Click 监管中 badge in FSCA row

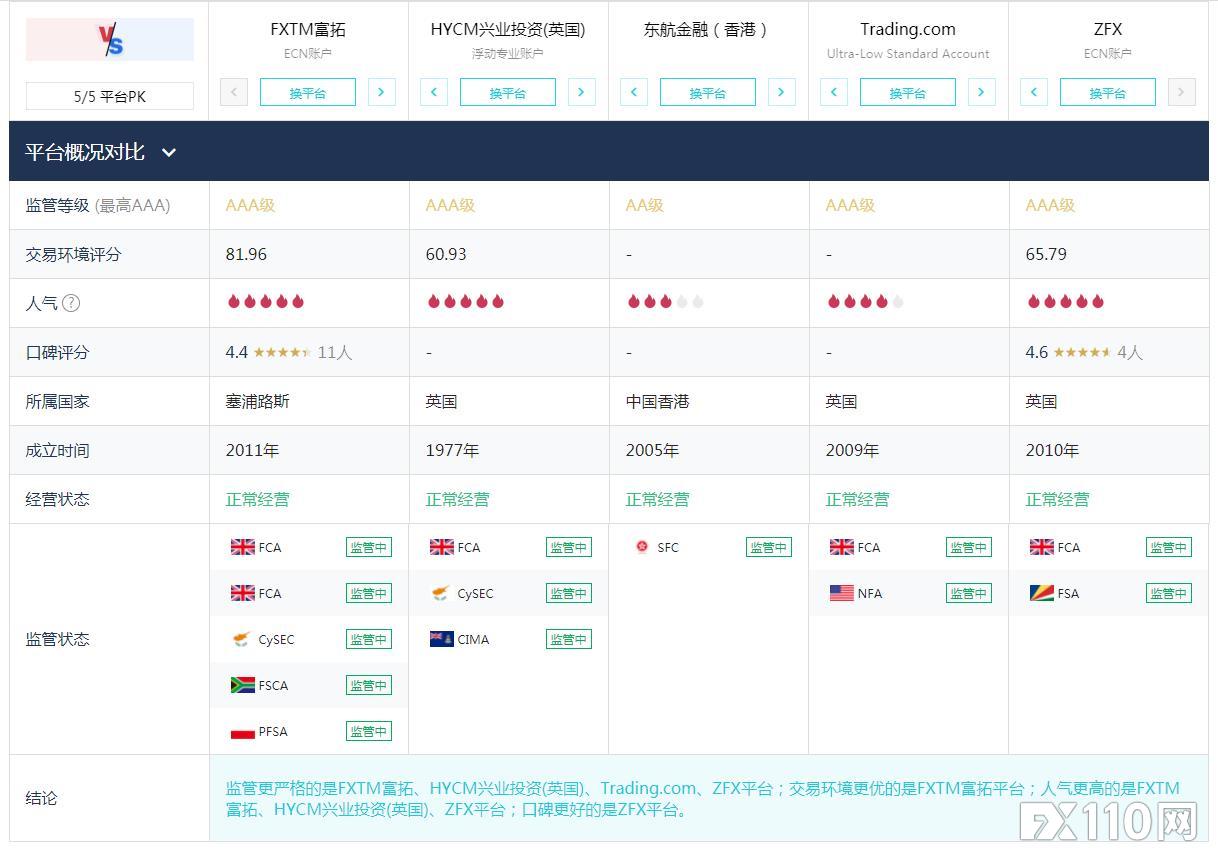coord(369,685)
